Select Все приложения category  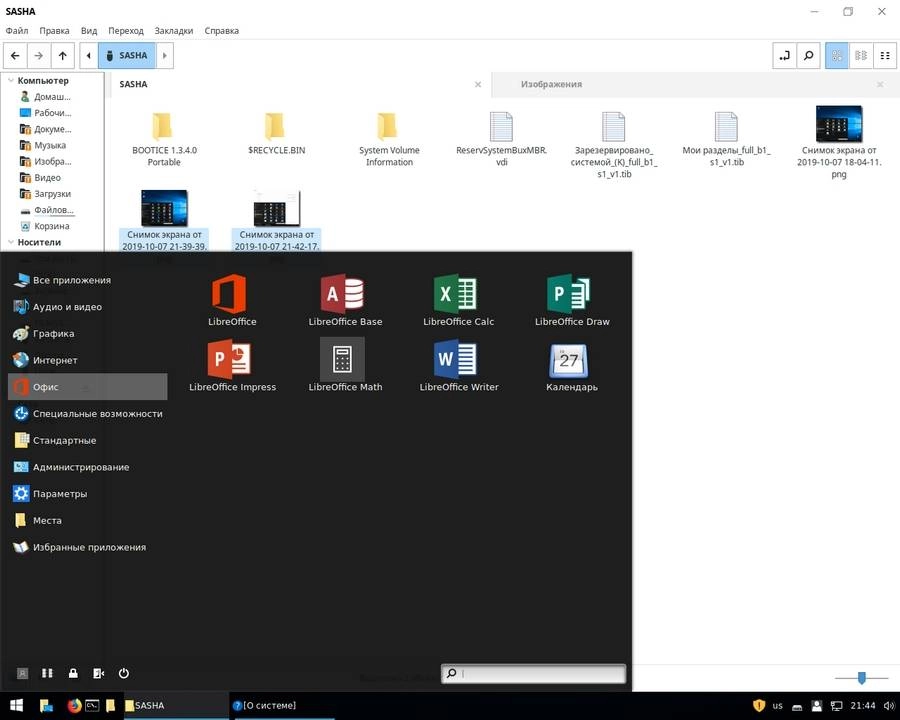tap(88, 280)
